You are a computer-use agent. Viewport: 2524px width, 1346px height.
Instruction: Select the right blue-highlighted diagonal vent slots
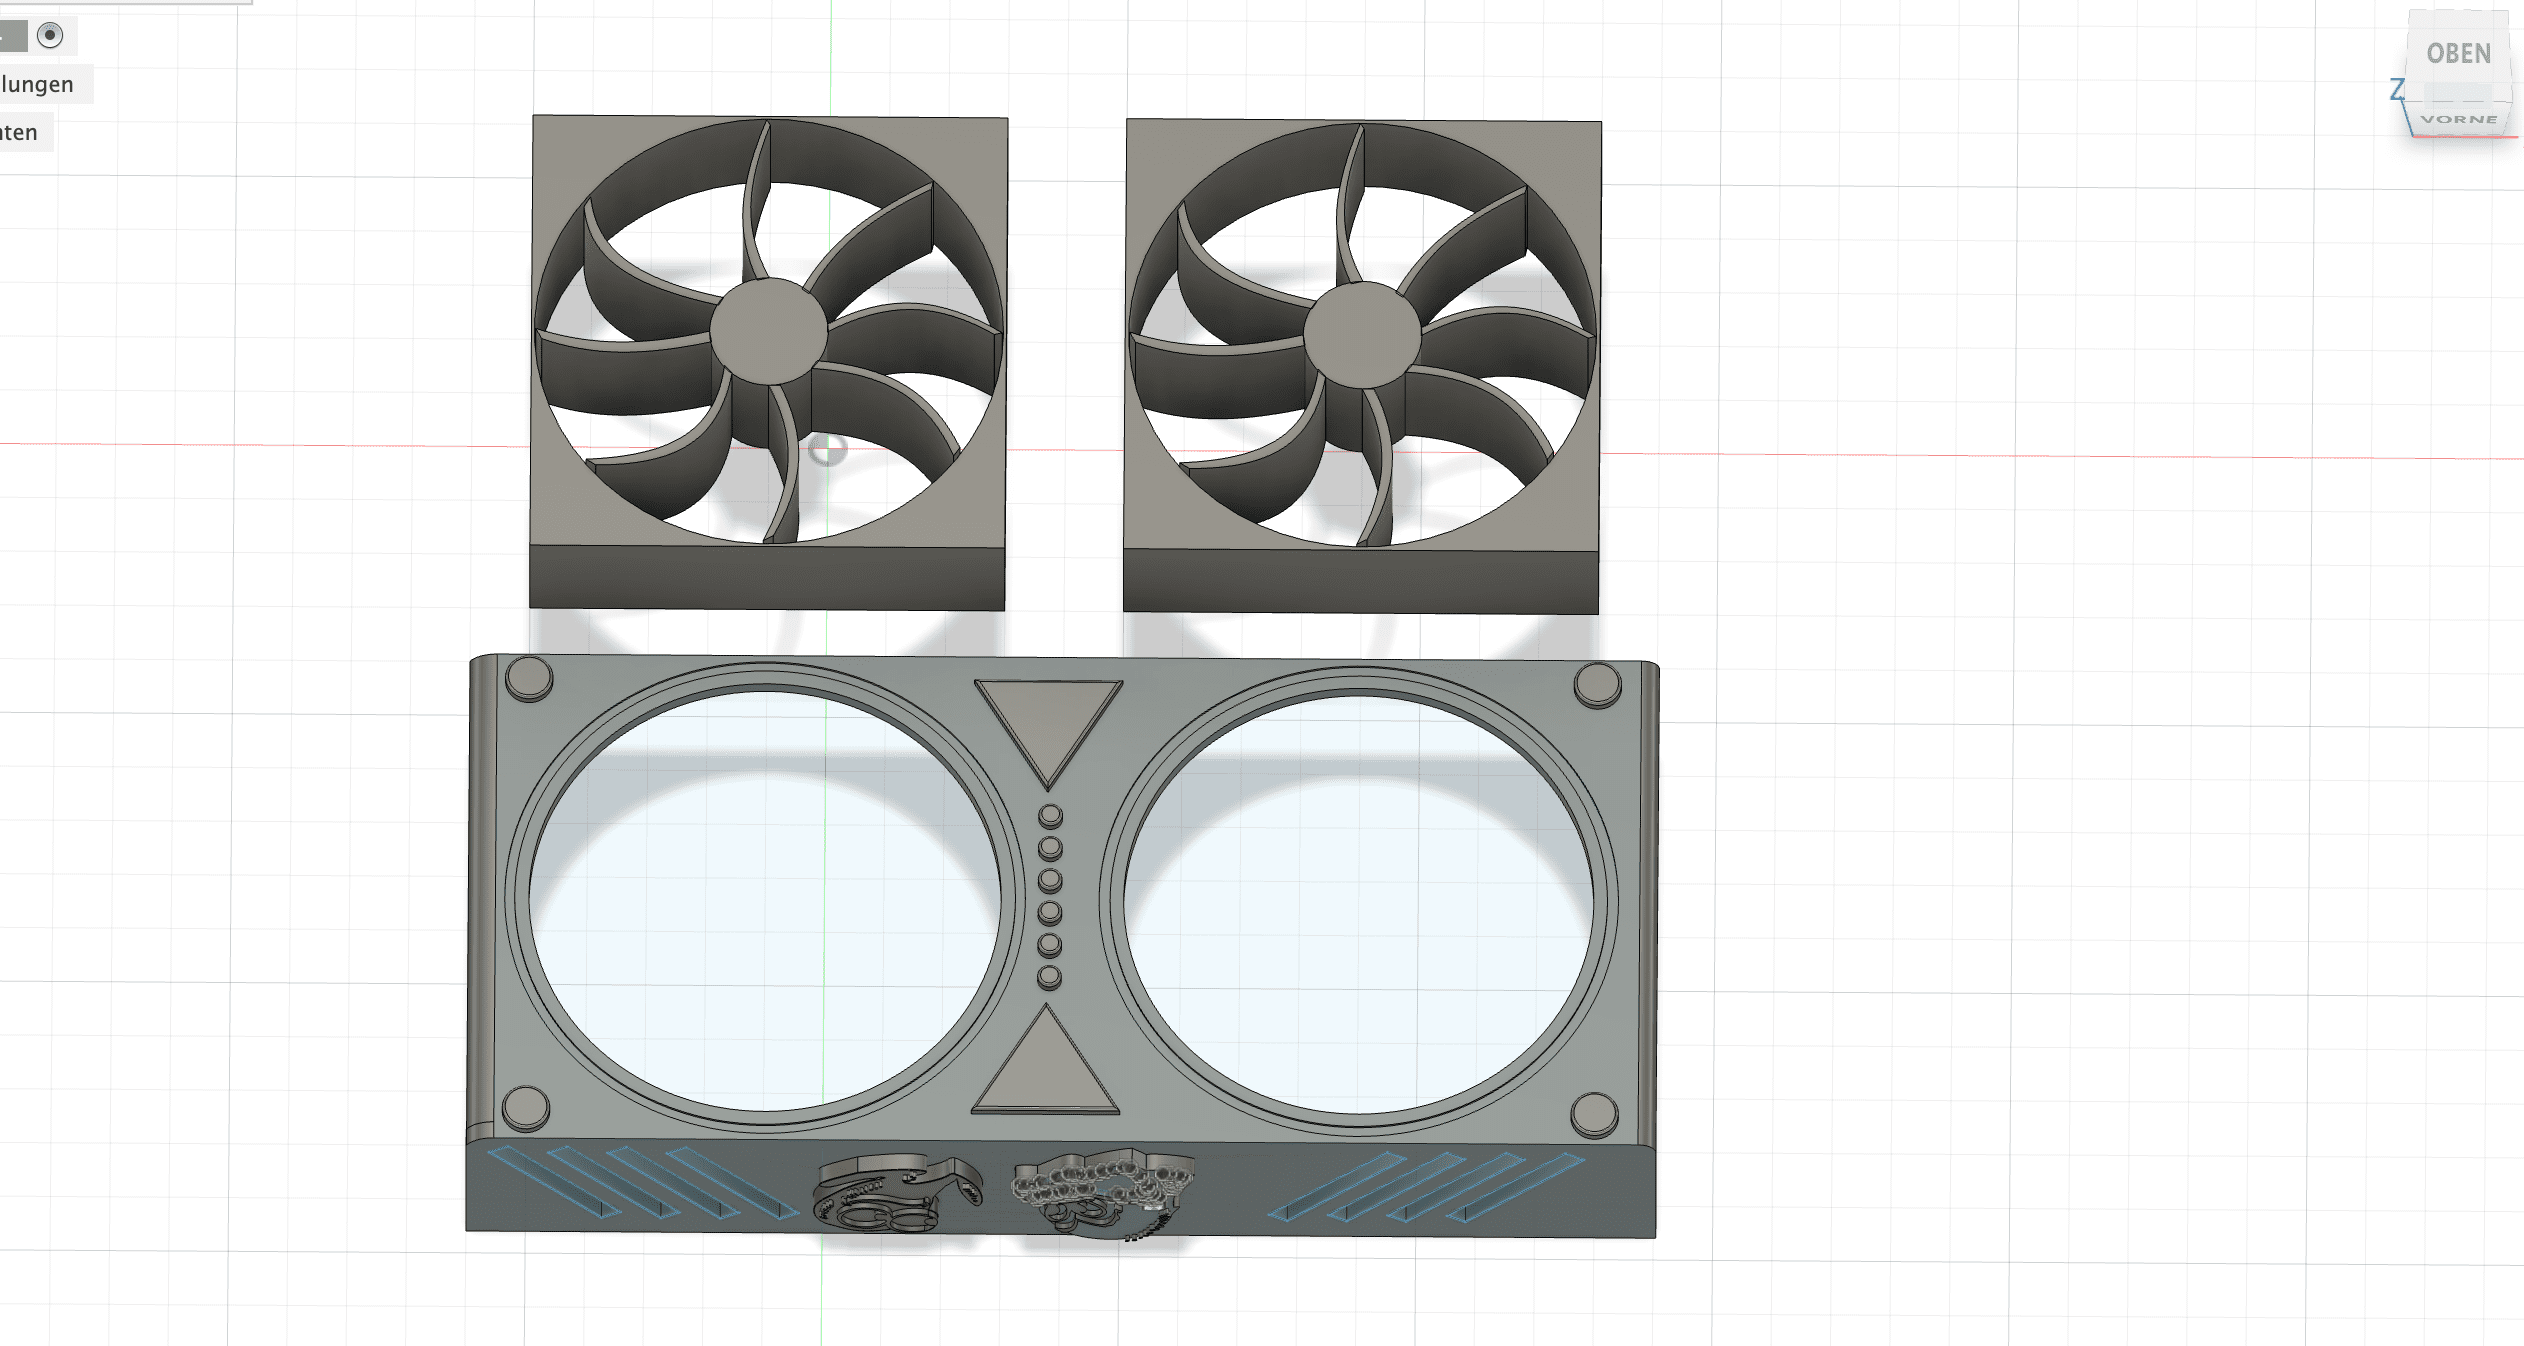tap(1426, 1187)
